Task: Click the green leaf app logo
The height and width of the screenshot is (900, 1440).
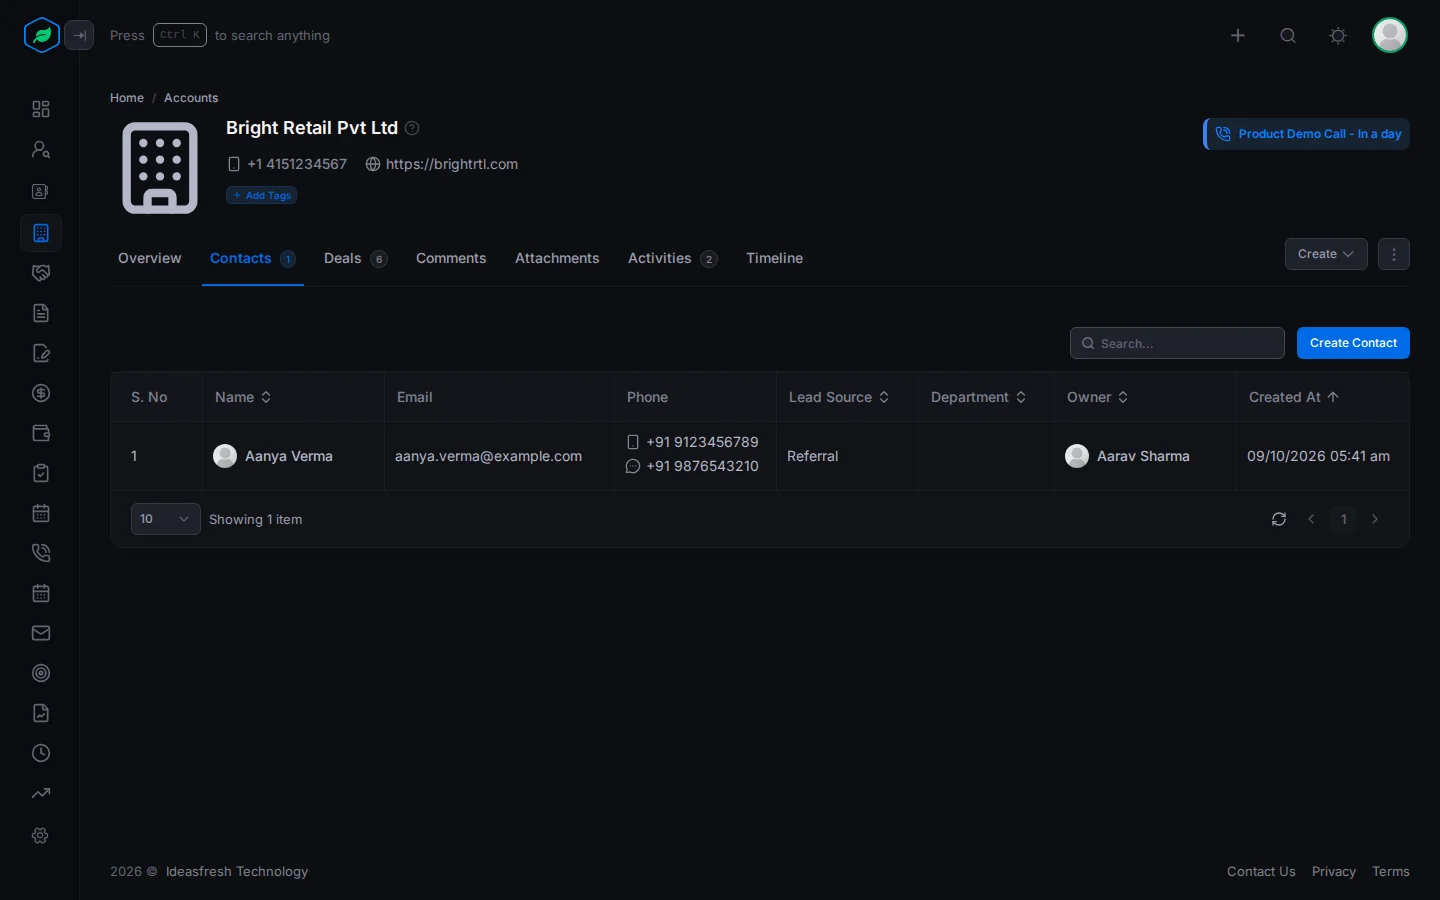Action: [x=42, y=35]
